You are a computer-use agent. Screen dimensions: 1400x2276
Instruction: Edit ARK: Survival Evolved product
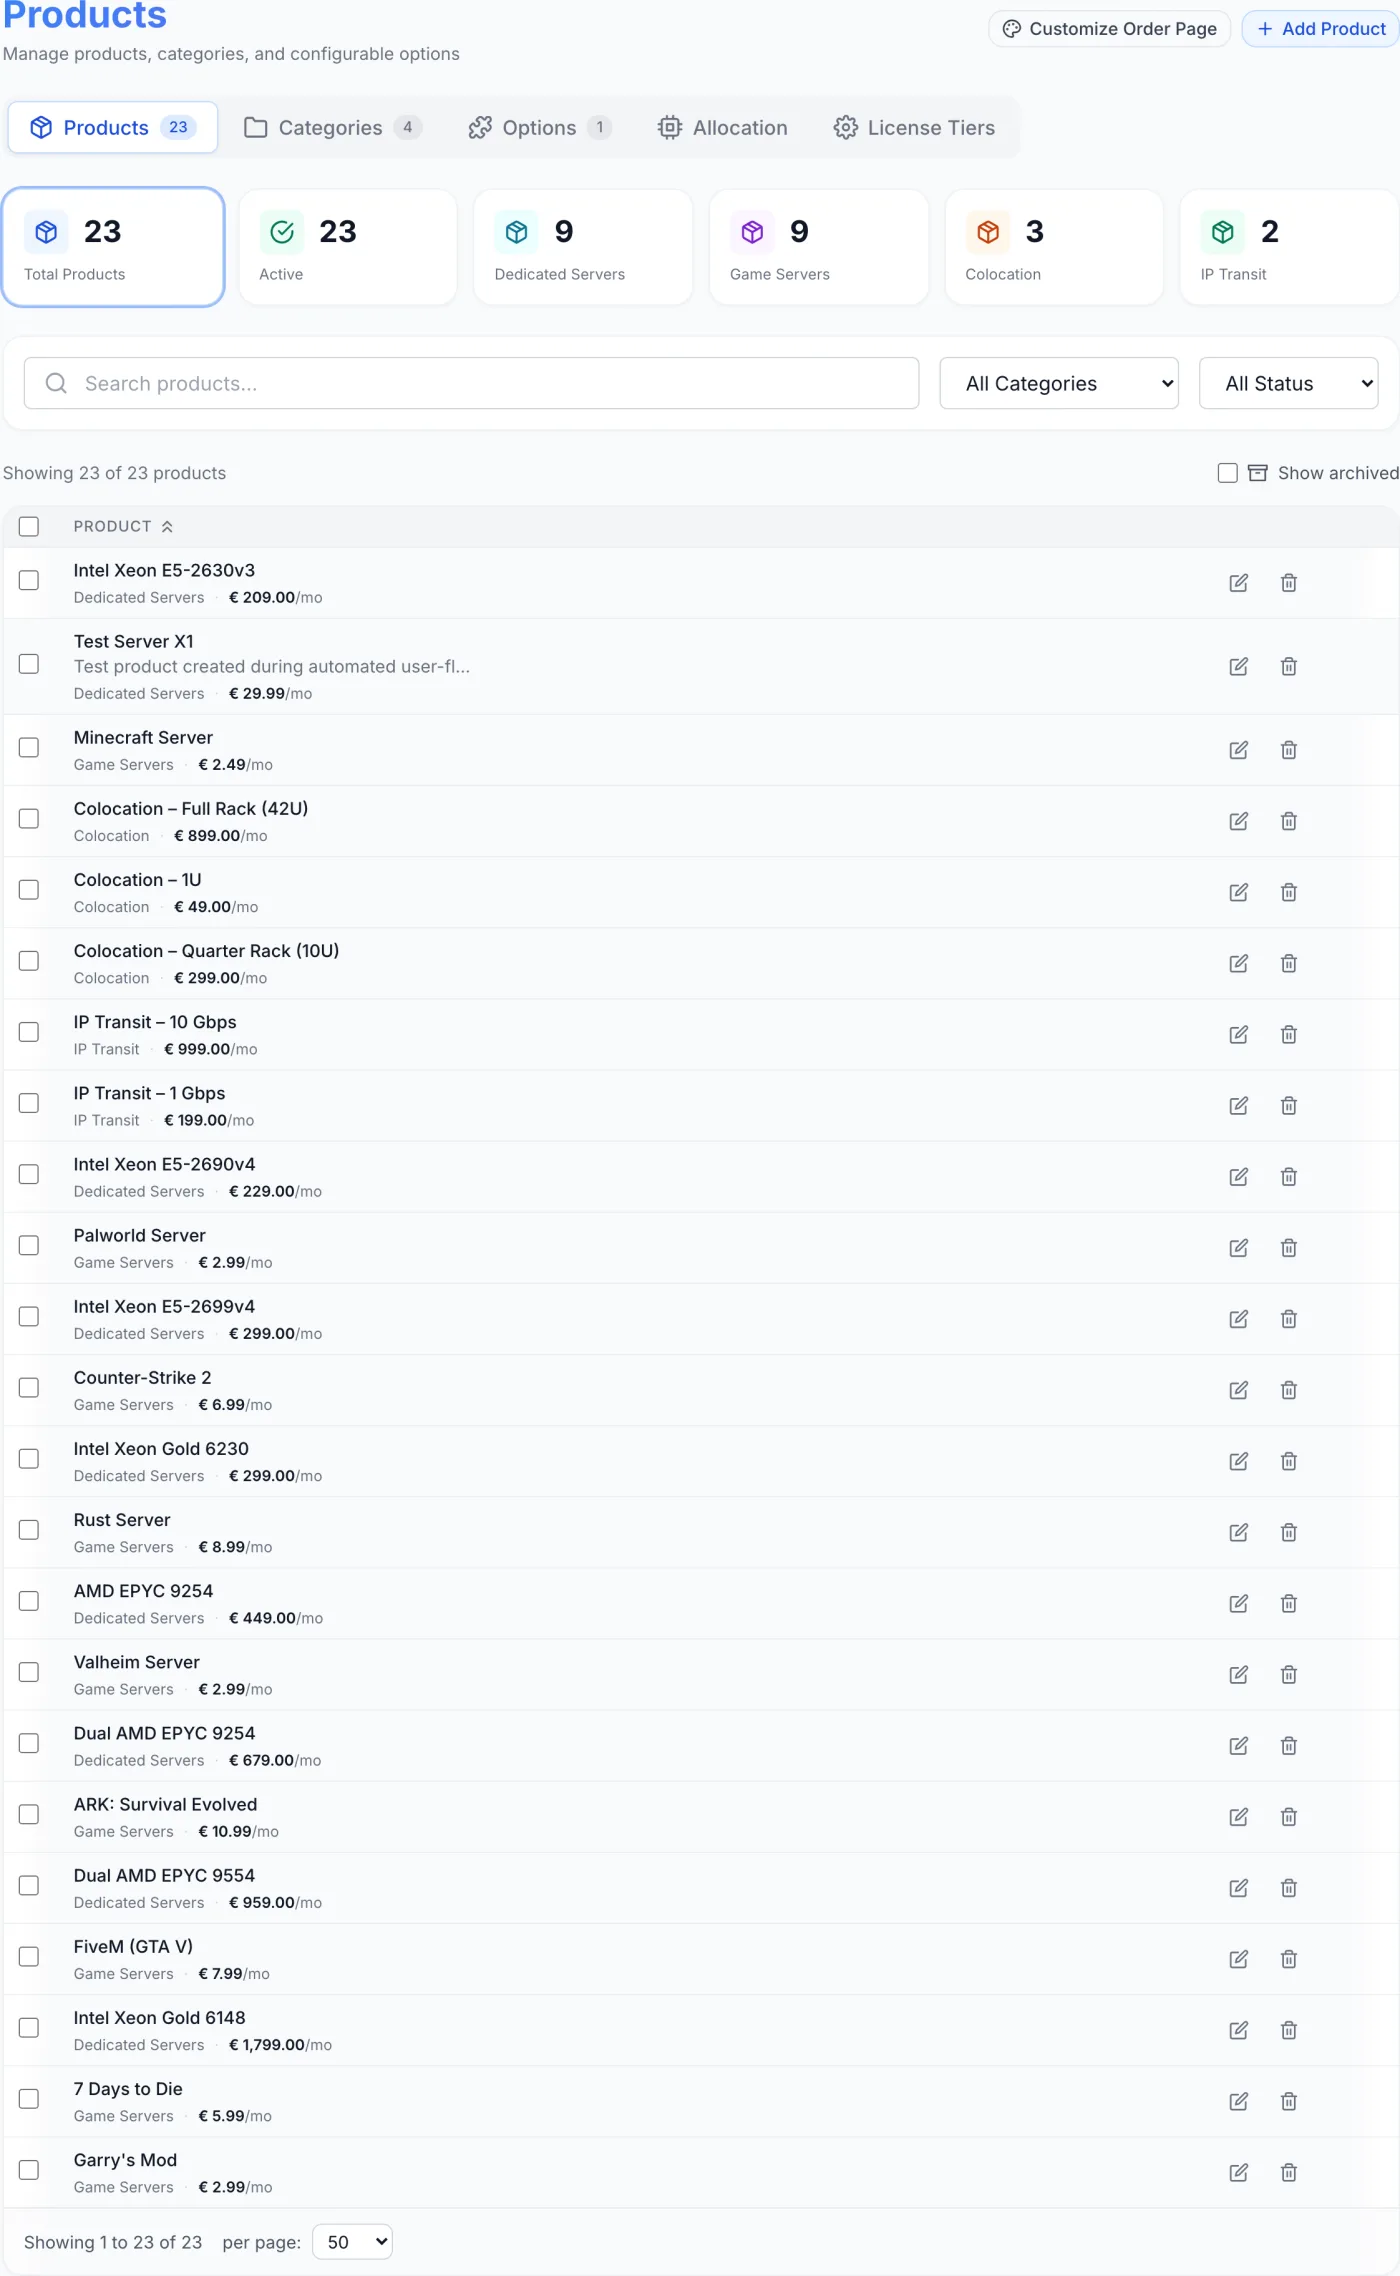[1238, 1817]
